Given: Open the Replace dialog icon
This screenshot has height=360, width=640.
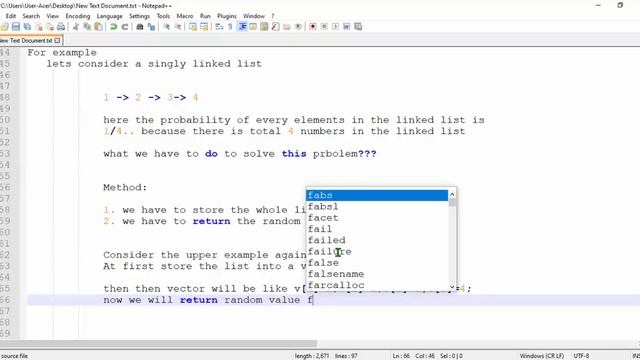Looking at the screenshot, I should [151, 27].
